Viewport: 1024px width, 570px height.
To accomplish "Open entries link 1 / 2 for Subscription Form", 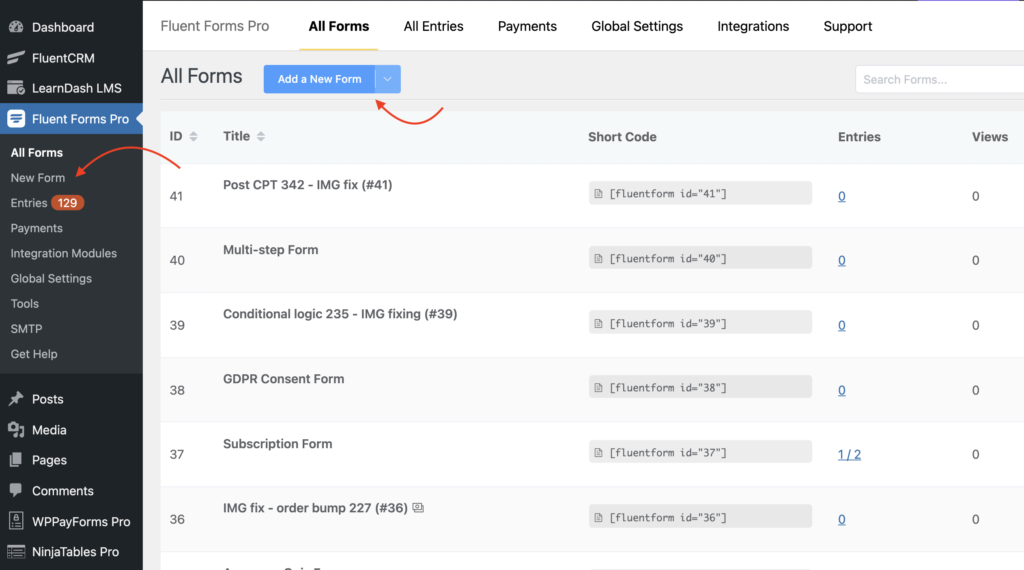I will (x=849, y=454).
